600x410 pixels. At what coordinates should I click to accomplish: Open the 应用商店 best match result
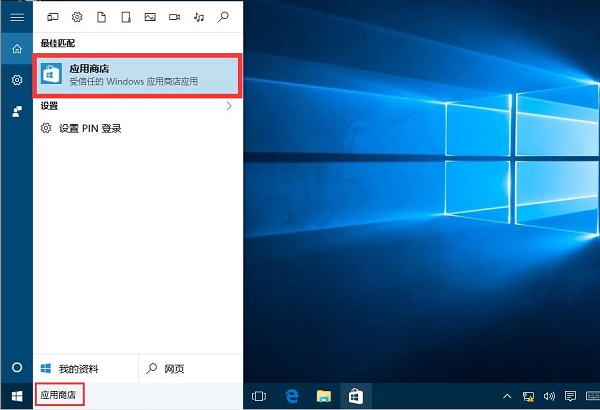(x=138, y=75)
